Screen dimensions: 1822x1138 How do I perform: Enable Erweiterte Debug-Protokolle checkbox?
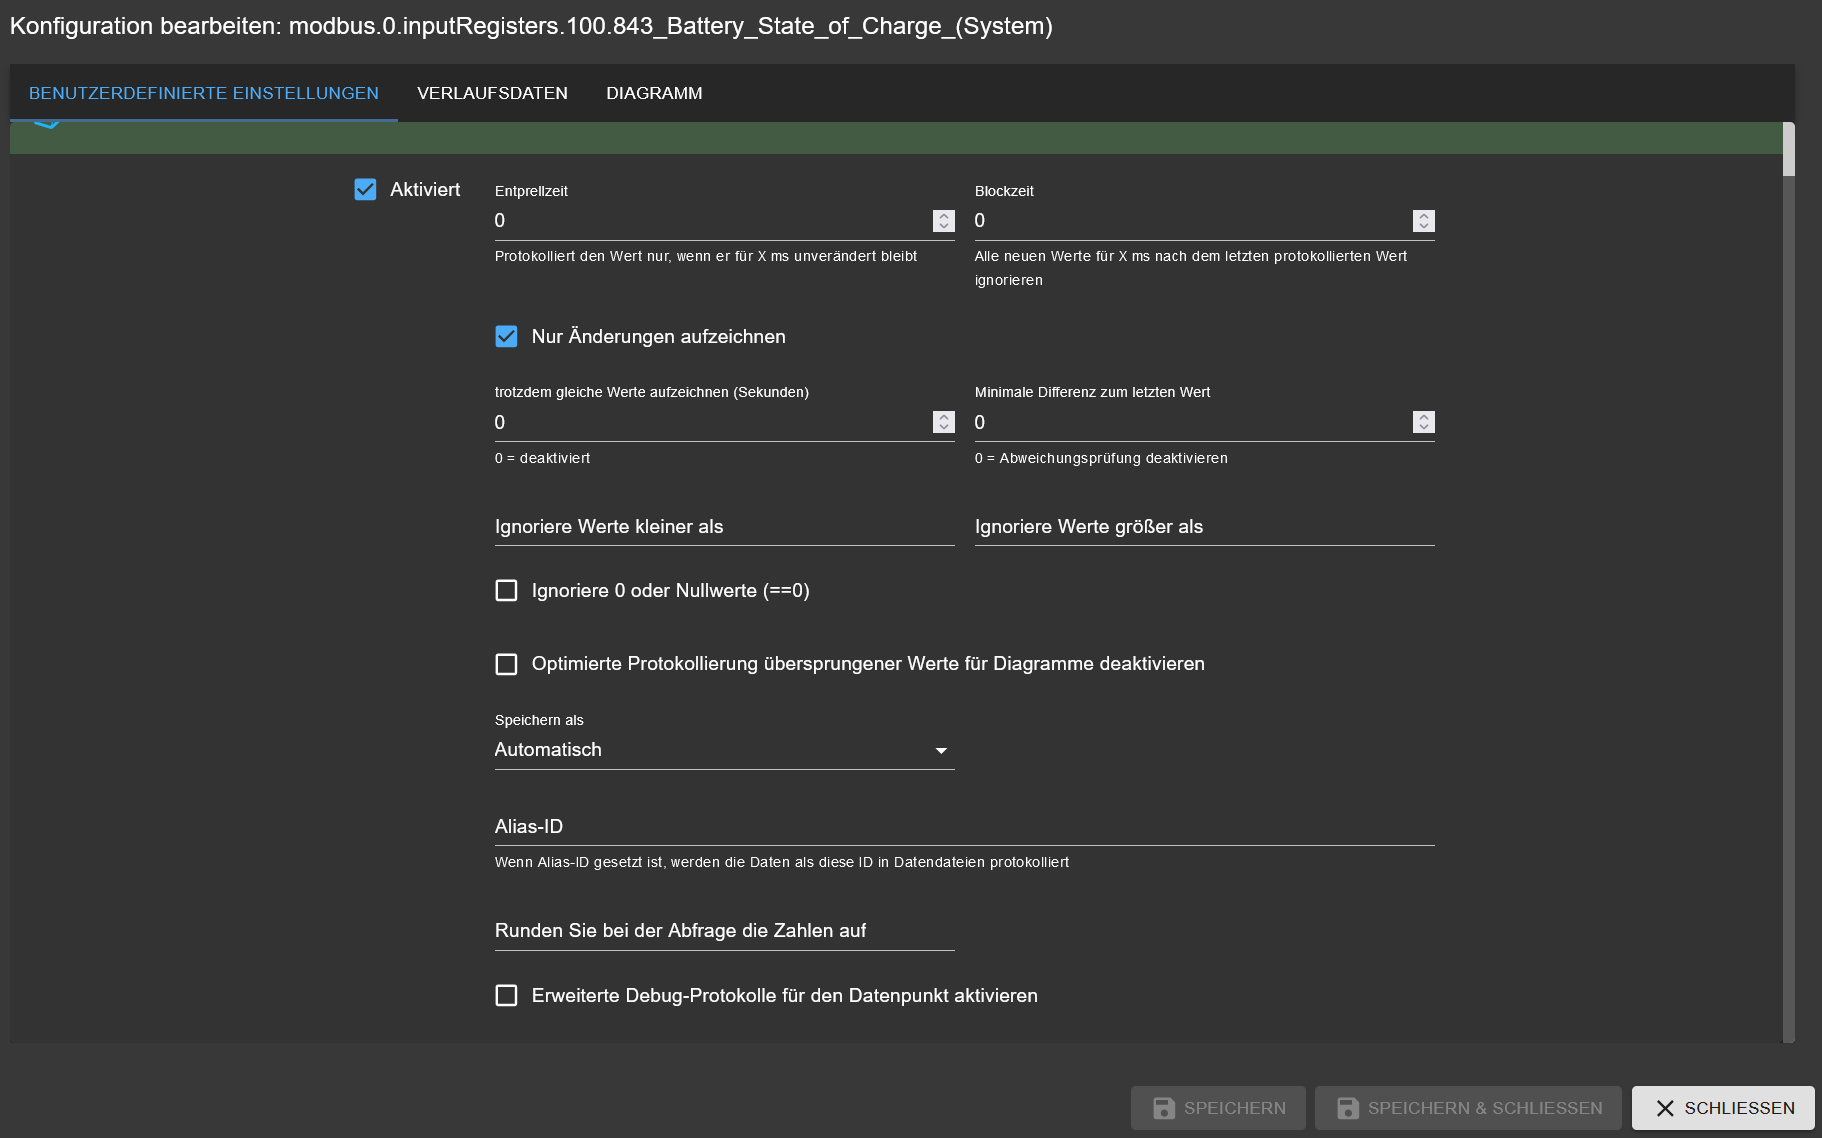coord(506,996)
